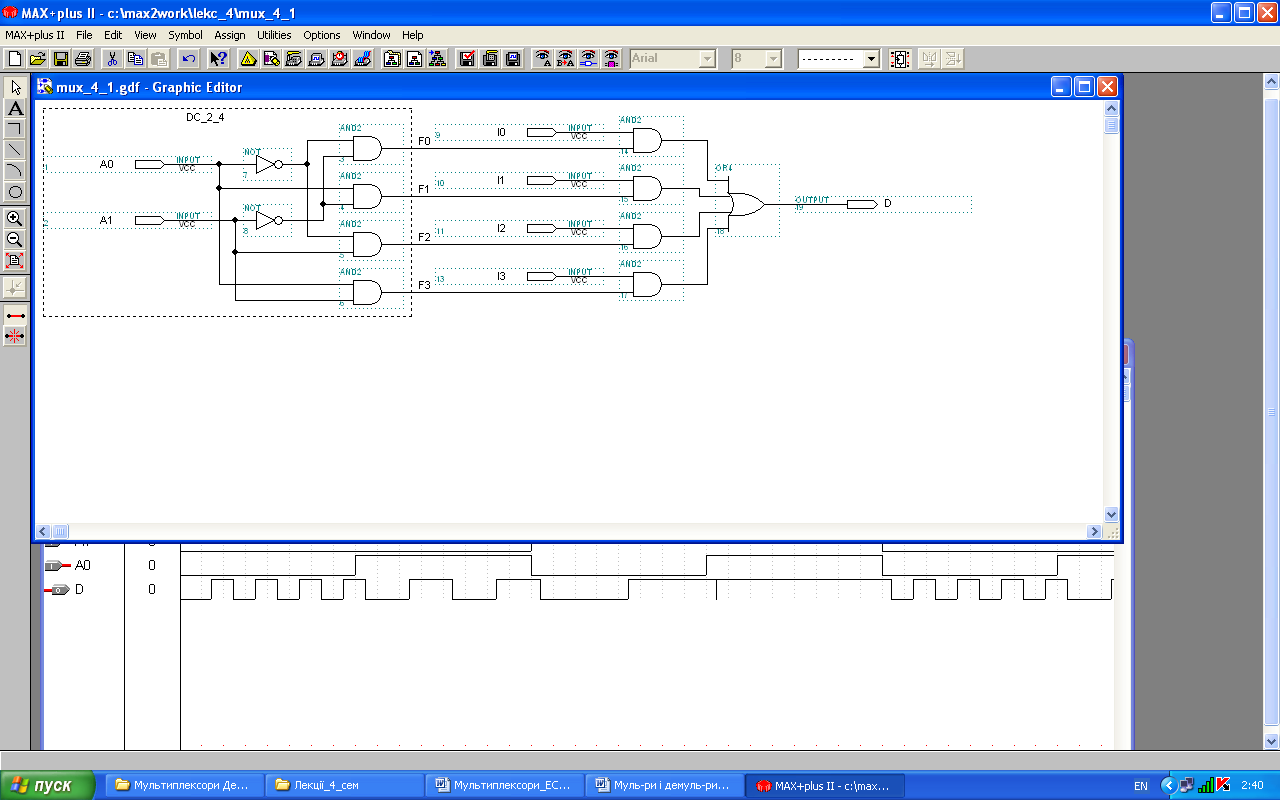
Task: Click the Search Text eye icon
Action: click(543, 59)
